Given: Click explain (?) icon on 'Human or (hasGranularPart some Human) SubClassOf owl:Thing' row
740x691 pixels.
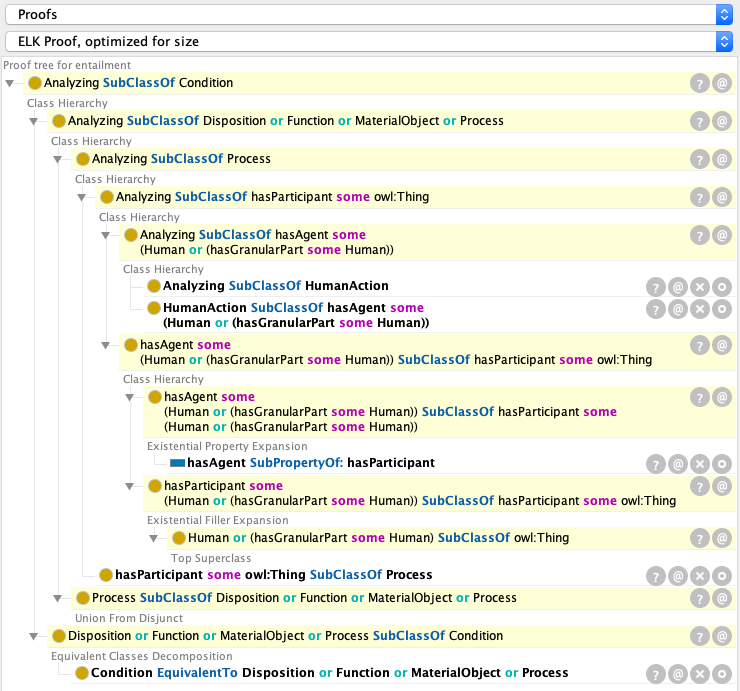Looking at the screenshot, I should click(700, 538).
